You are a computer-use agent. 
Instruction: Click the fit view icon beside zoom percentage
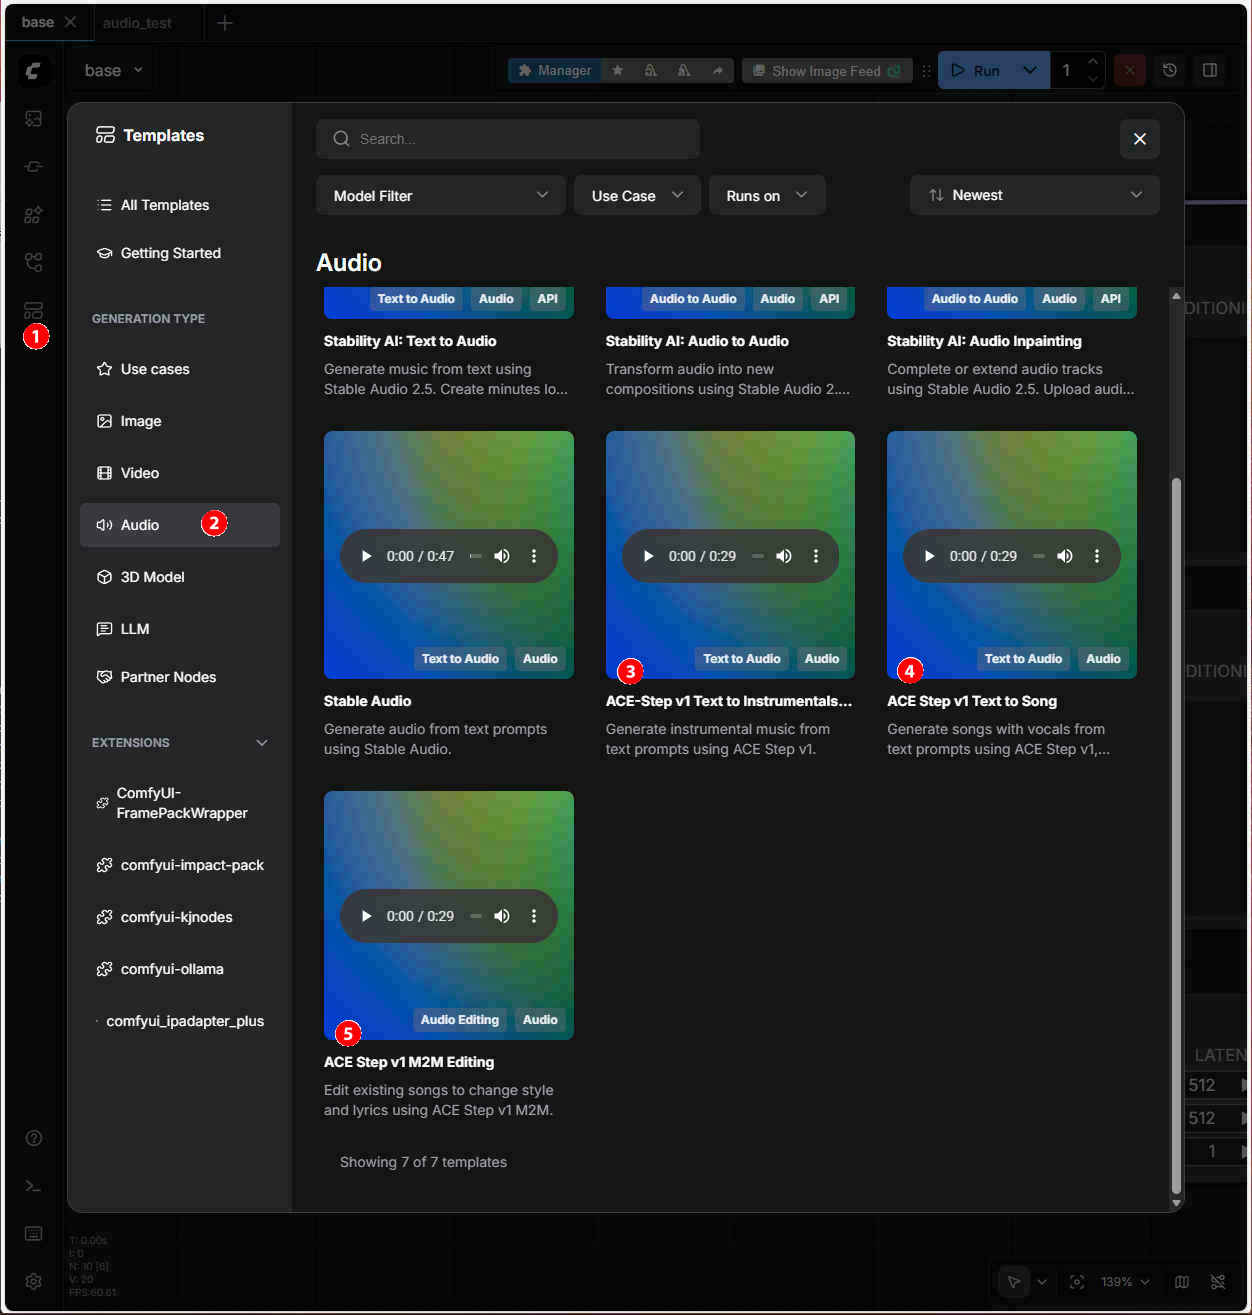pos(1077,1282)
